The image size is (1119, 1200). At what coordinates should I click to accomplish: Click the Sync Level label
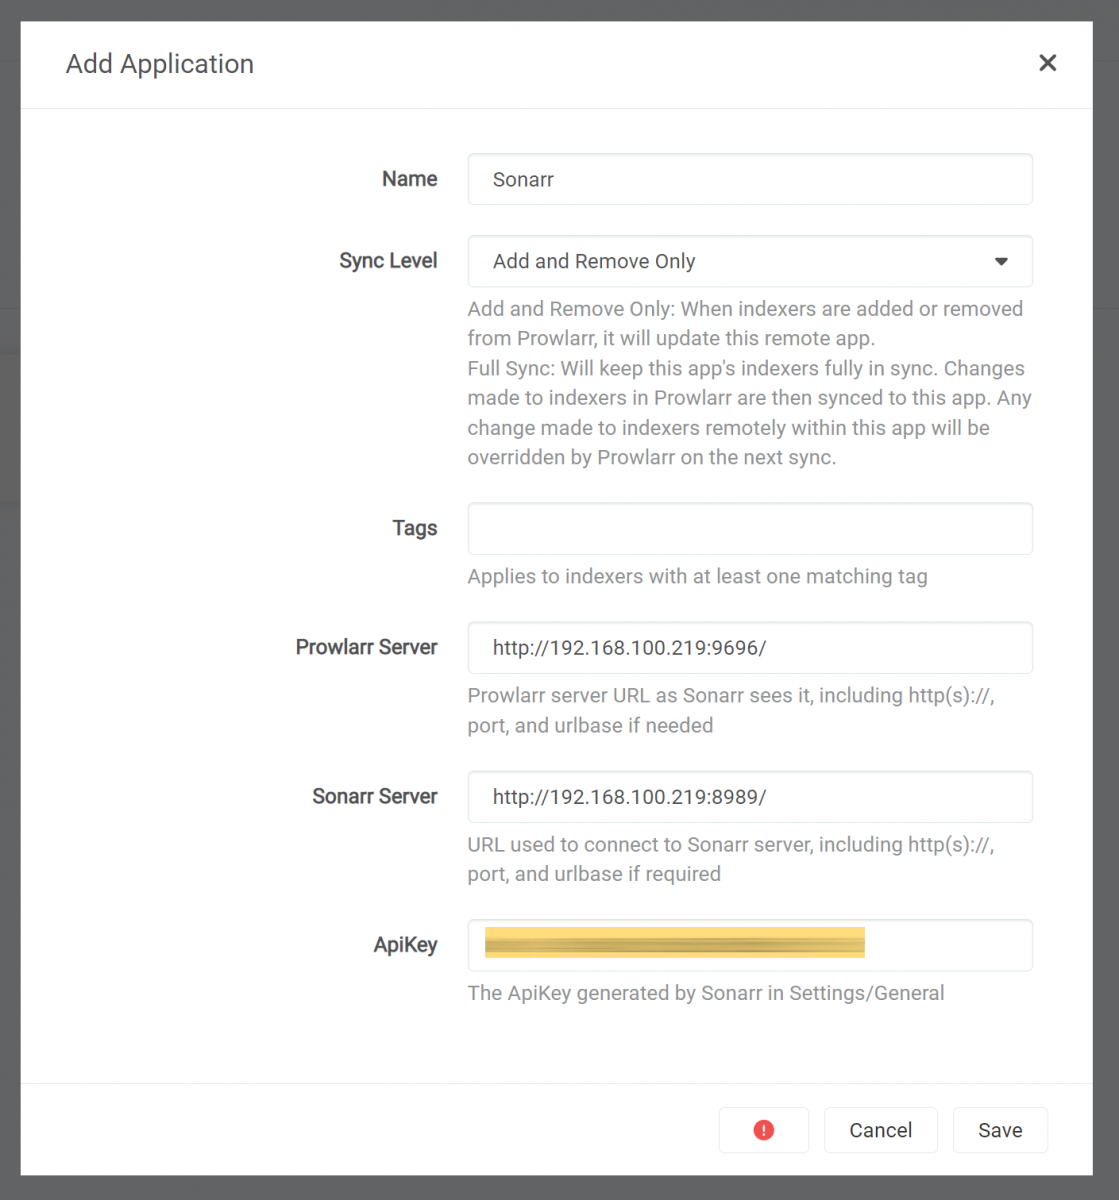coord(388,261)
